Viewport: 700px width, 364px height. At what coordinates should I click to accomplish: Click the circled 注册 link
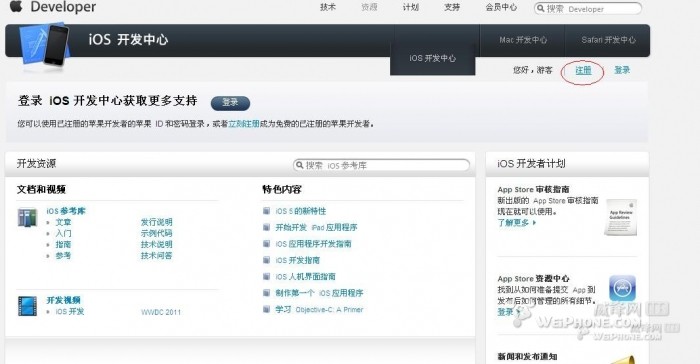[x=583, y=70]
